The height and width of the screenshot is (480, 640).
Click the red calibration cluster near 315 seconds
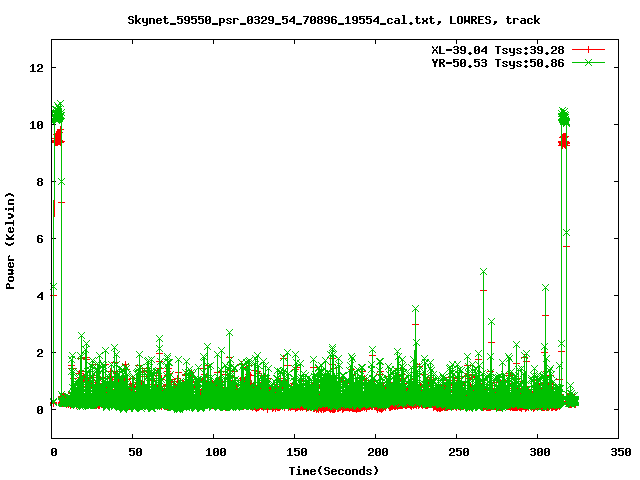[x=564, y=141]
